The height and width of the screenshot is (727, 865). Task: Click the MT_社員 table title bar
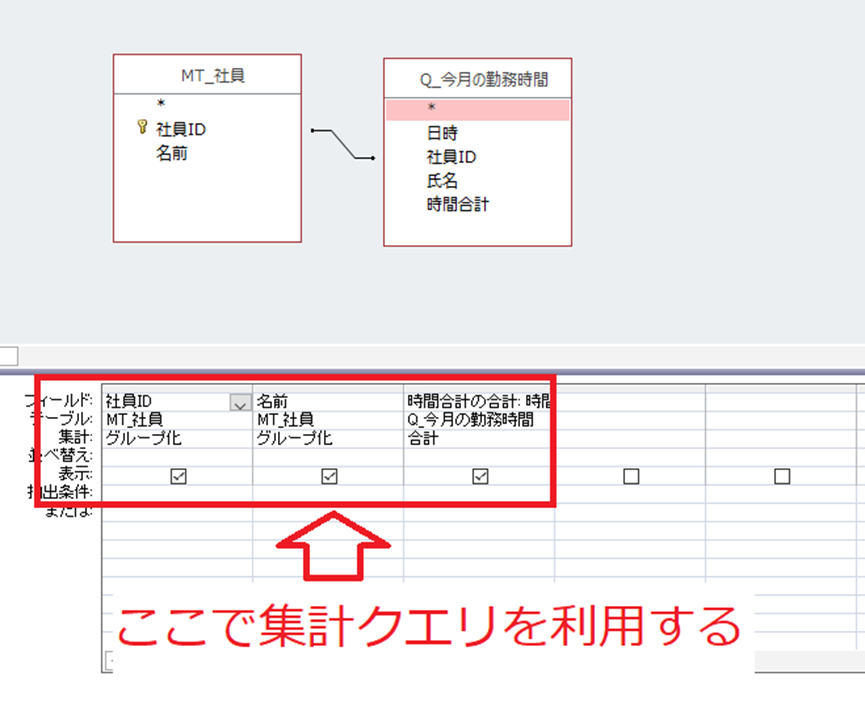(x=207, y=75)
